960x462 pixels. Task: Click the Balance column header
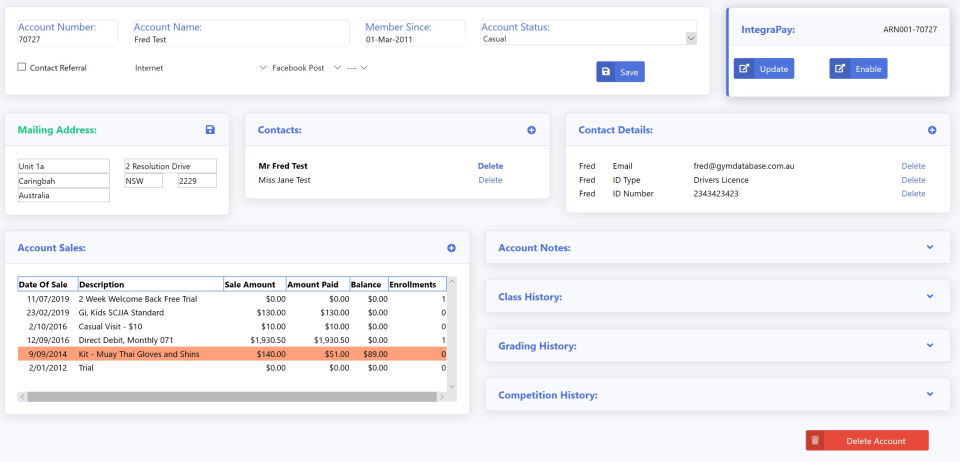click(x=369, y=284)
